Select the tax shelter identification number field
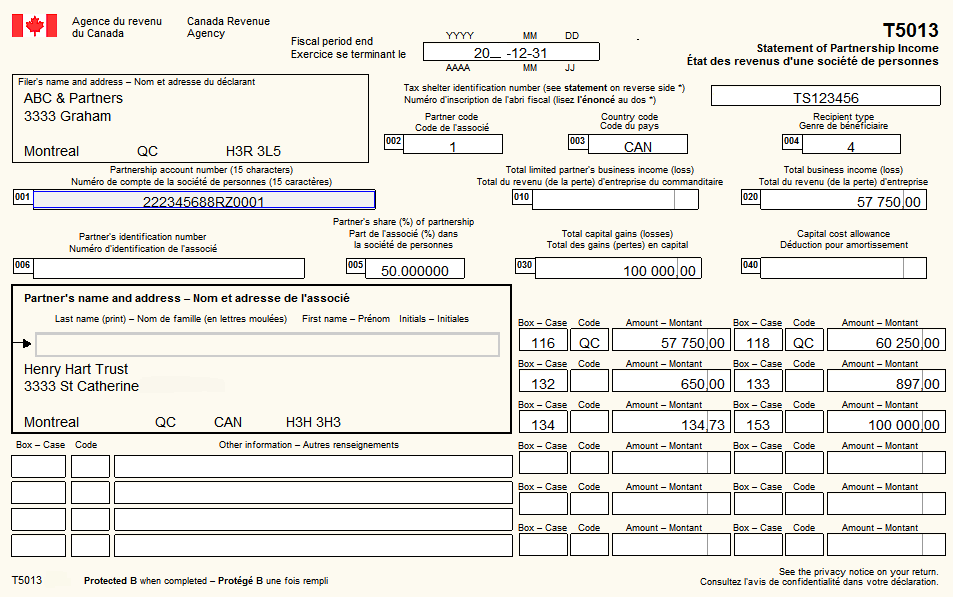955x597 pixels. point(825,97)
